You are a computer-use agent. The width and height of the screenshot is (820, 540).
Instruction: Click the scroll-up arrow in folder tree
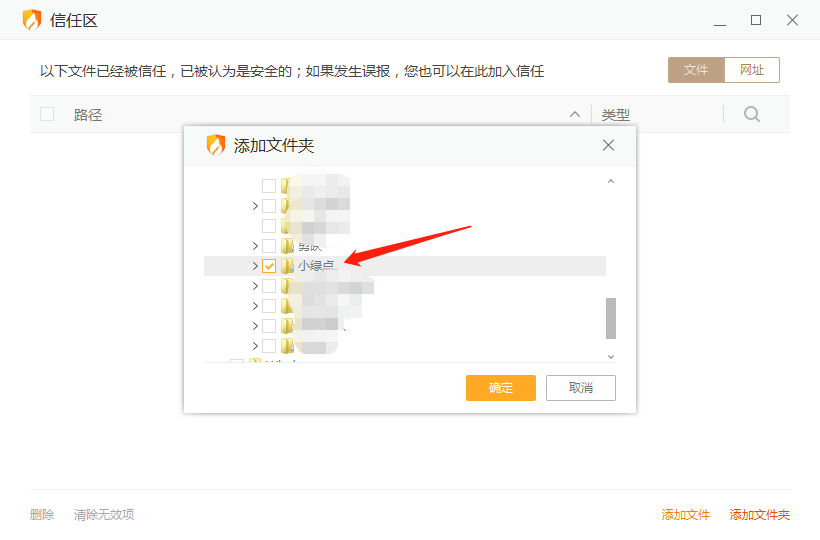tap(611, 182)
